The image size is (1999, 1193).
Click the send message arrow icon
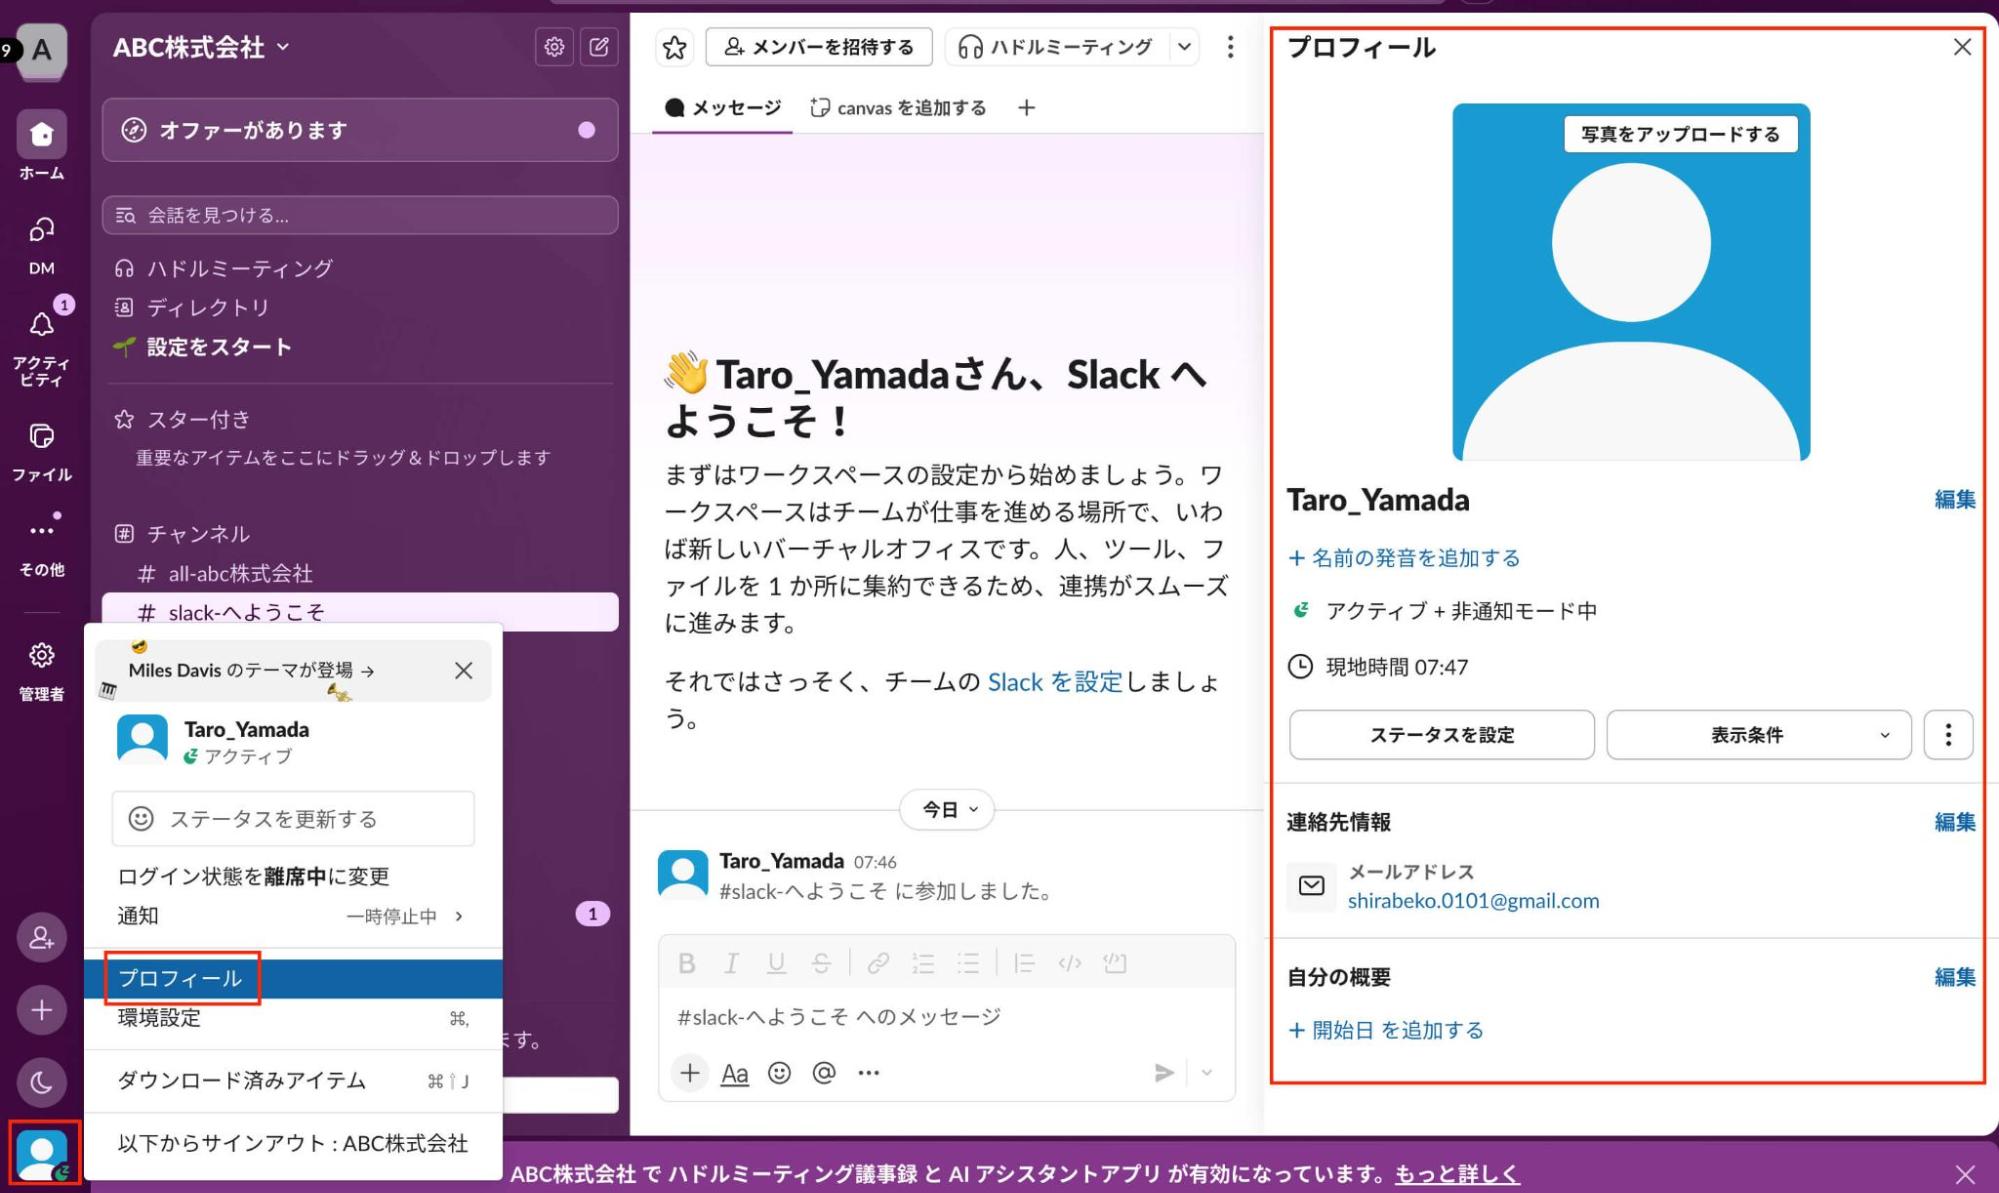tap(1163, 1073)
